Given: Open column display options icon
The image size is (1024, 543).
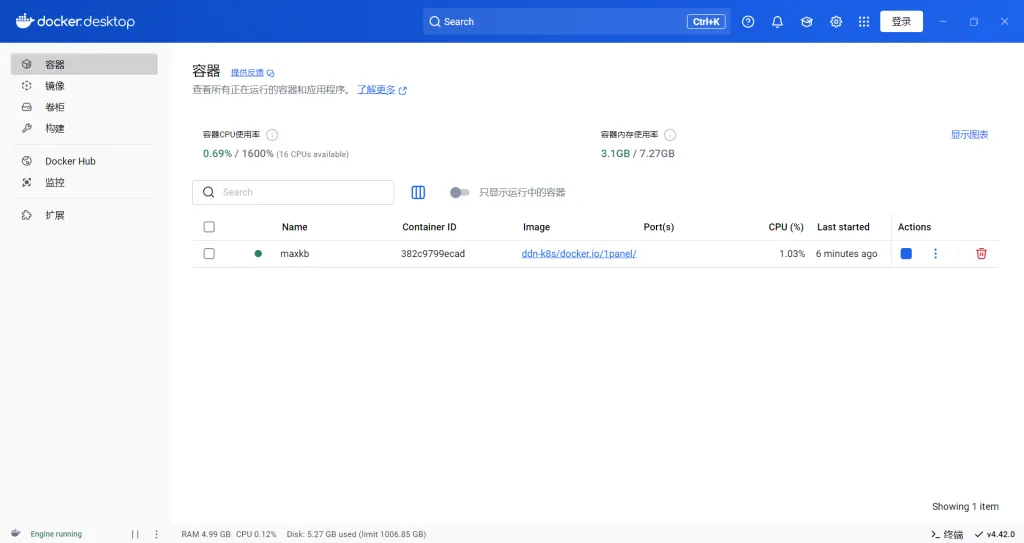Looking at the screenshot, I should coord(418,192).
